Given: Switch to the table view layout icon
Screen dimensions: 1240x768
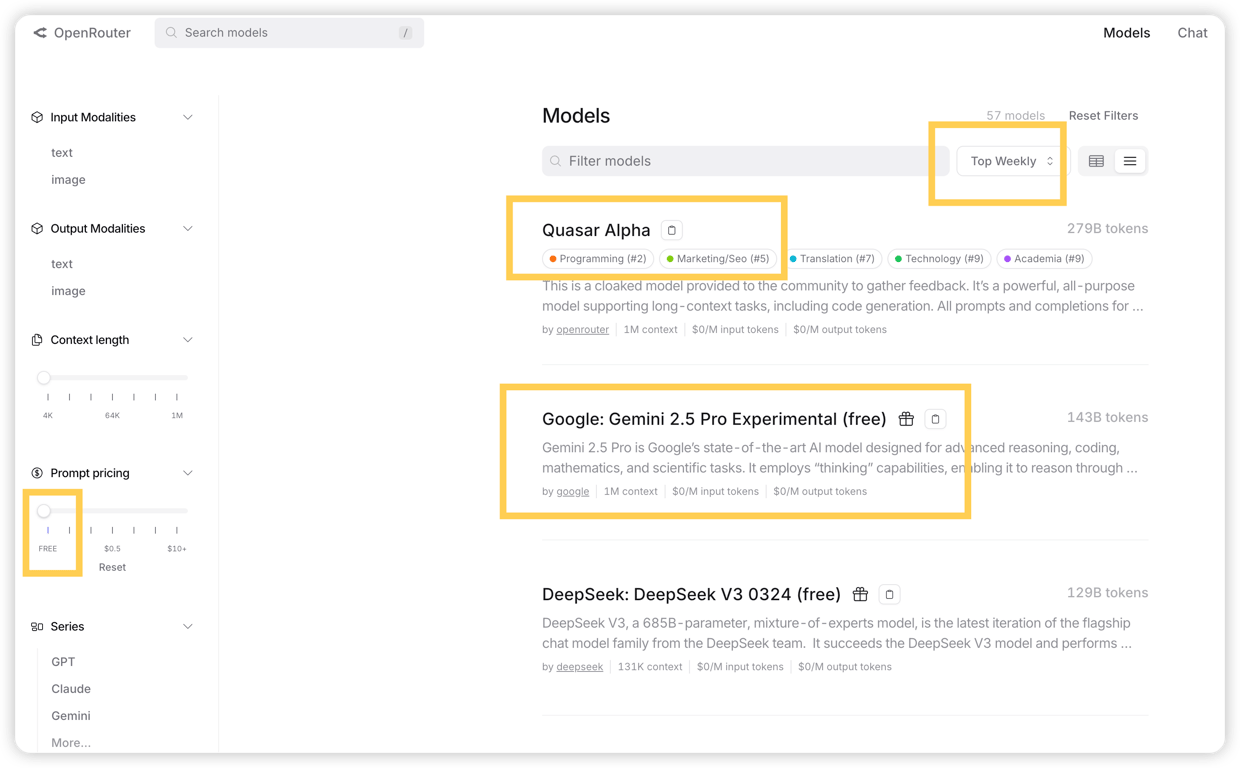Looking at the screenshot, I should pos(1096,161).
